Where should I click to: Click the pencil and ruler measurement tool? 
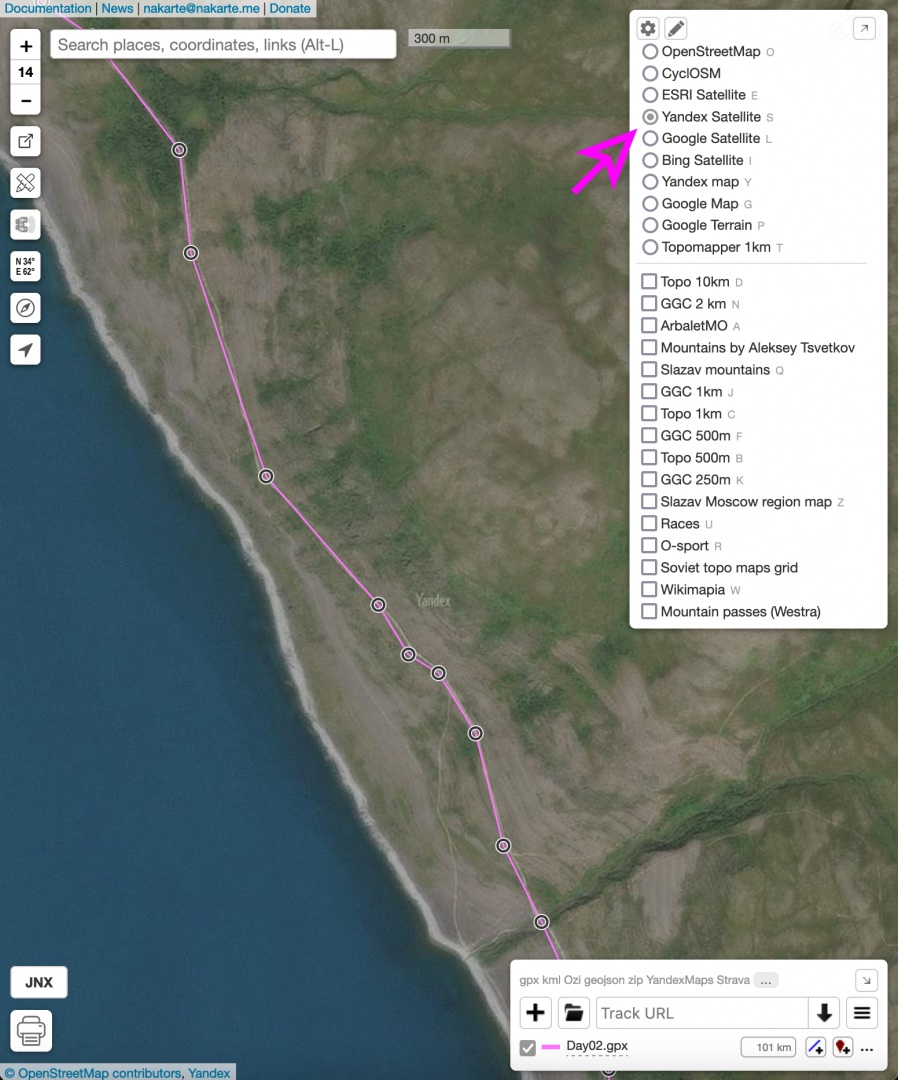26,183
